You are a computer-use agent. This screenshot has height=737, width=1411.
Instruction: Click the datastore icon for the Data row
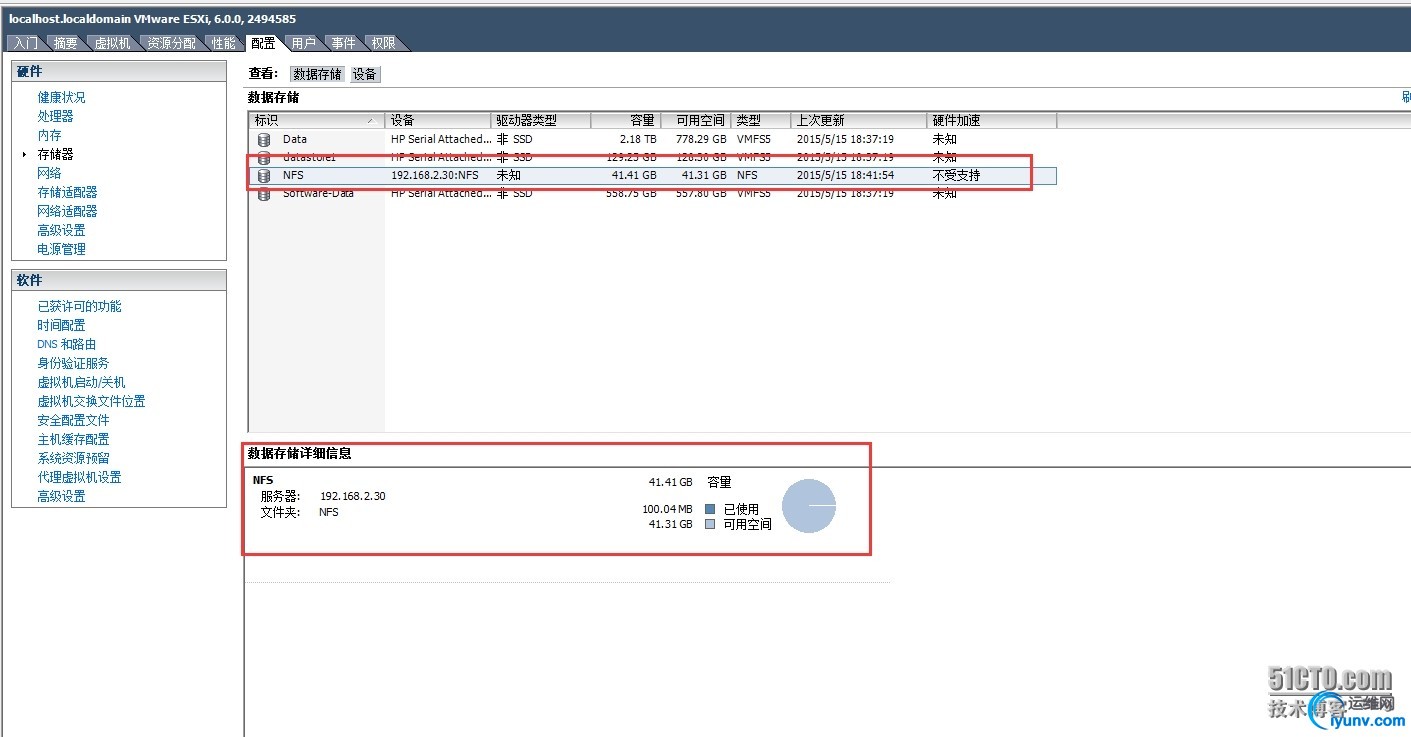tap(264, 140)
